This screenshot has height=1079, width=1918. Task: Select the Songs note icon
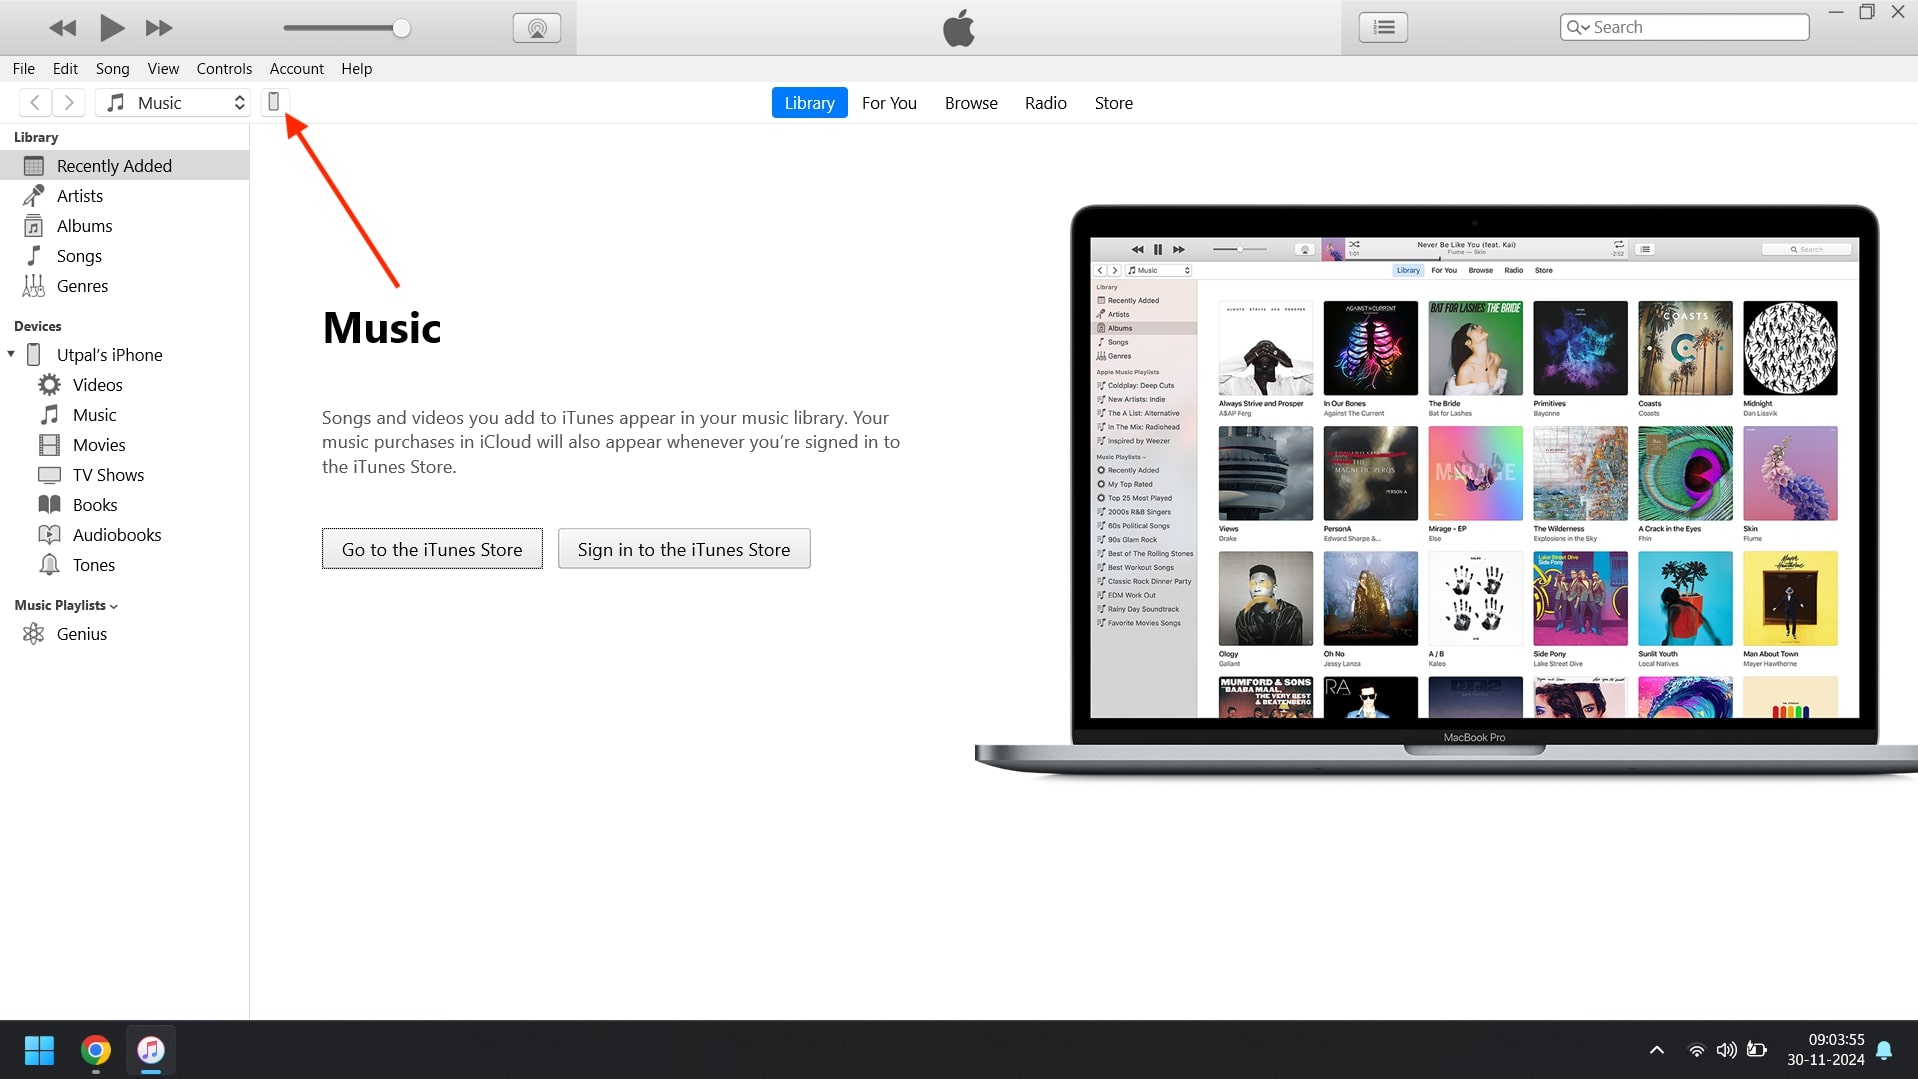pyautogui.click(x=34, y=256)
